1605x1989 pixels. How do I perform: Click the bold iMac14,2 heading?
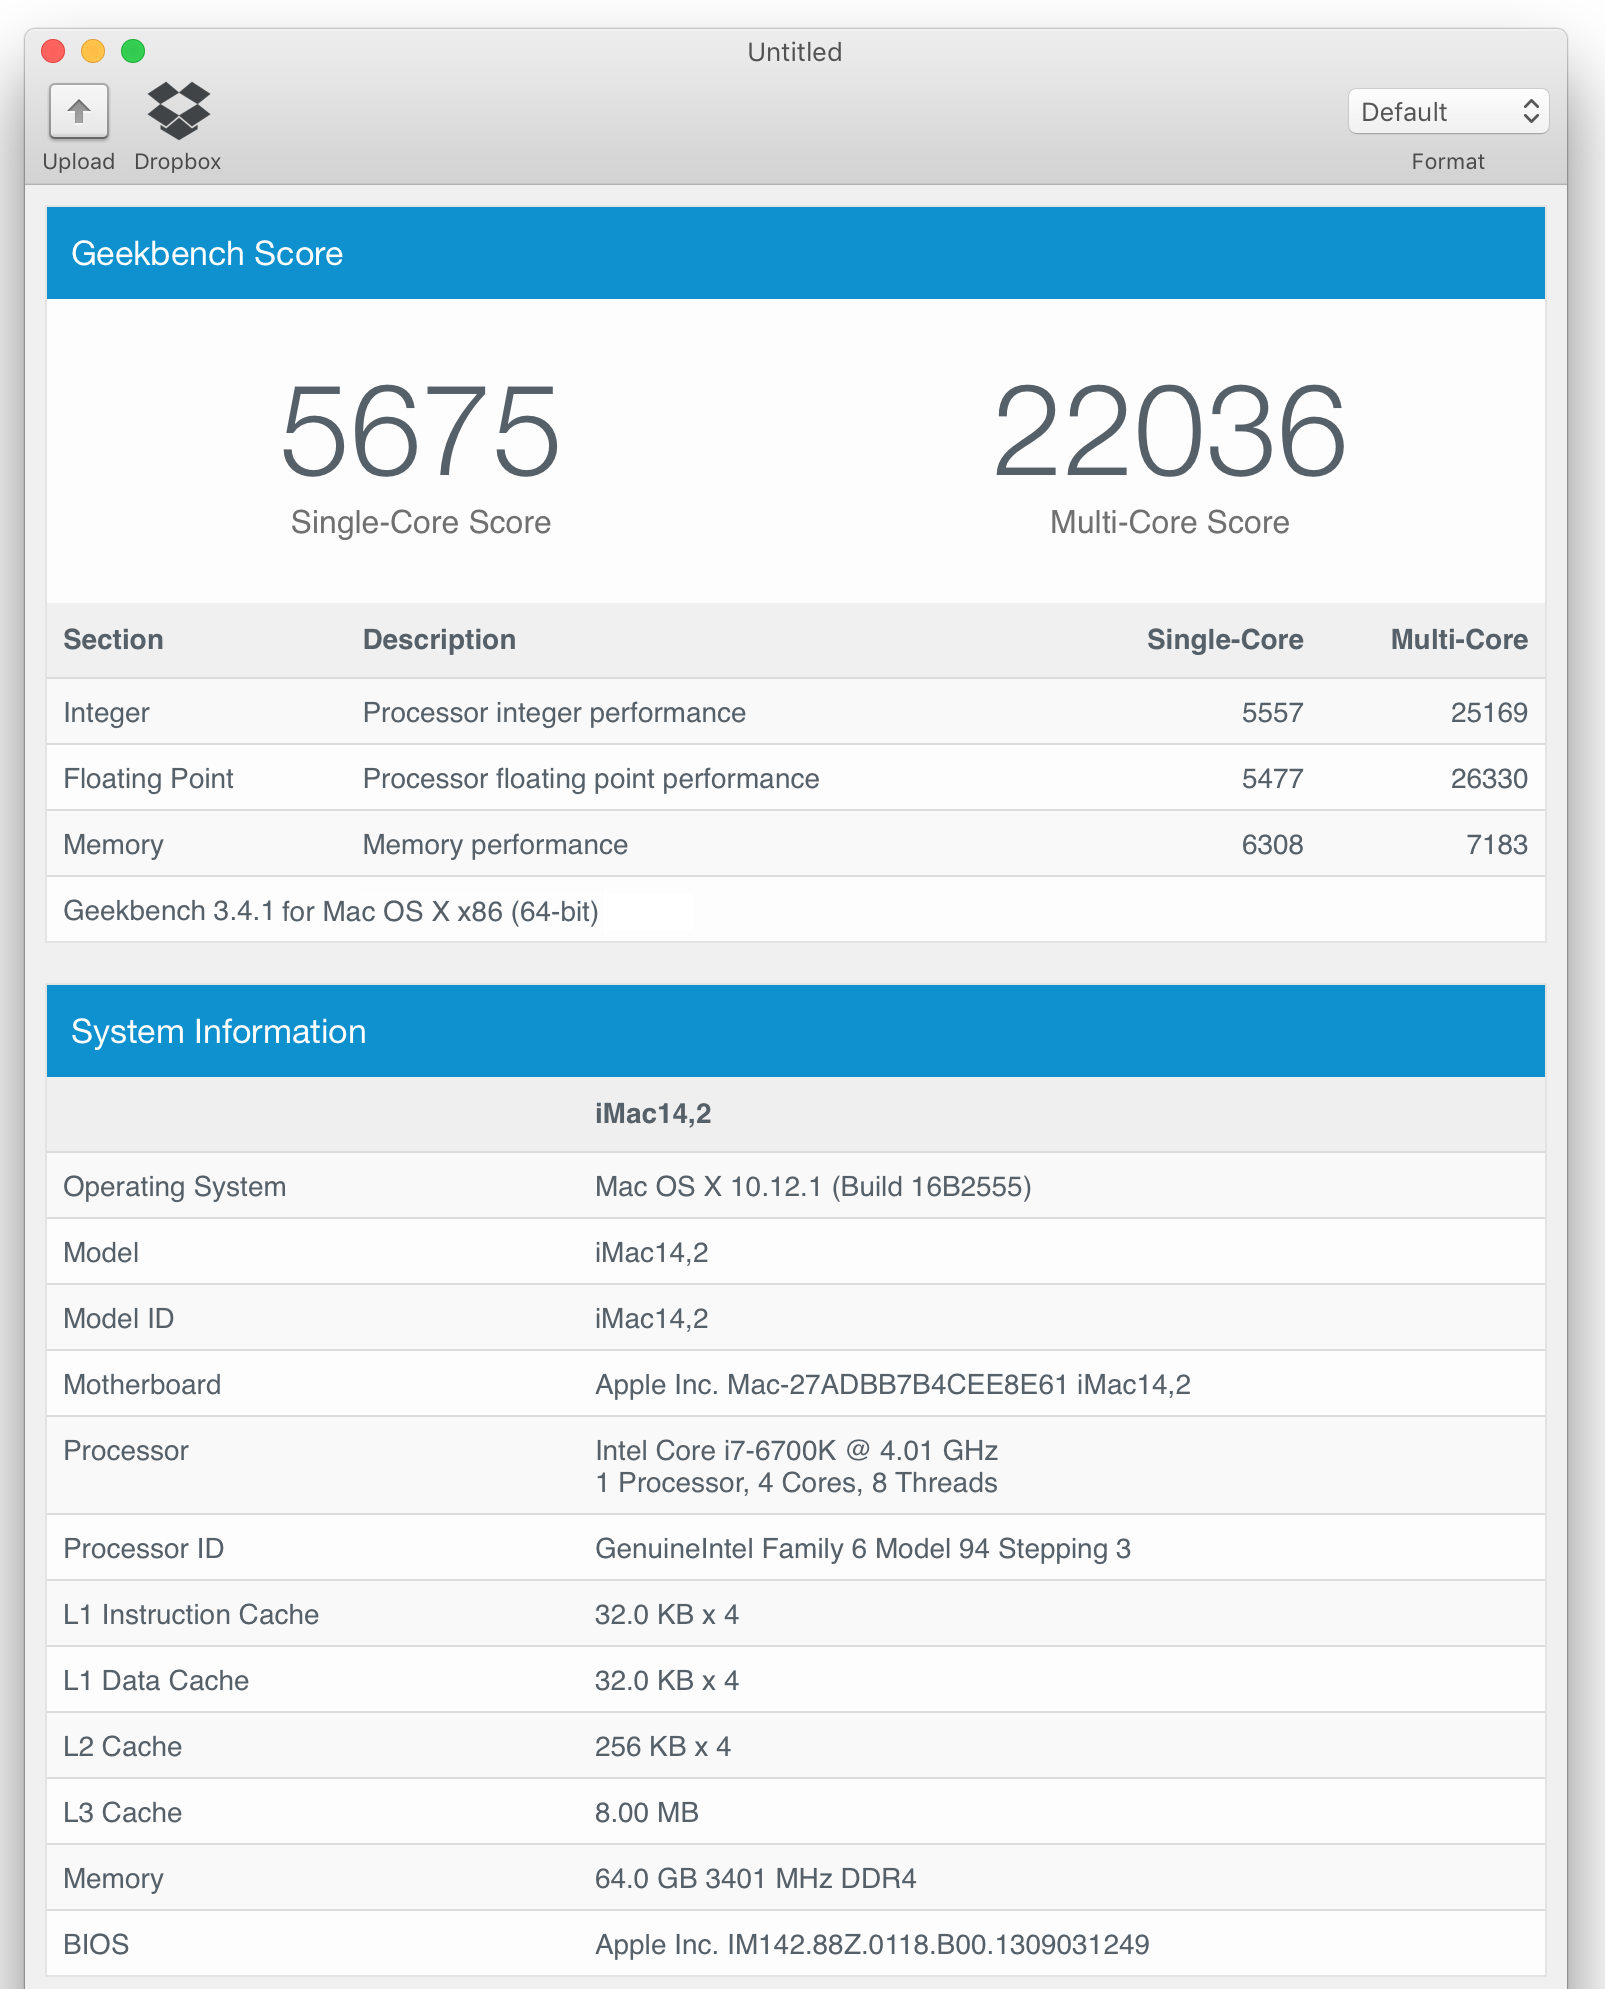tap(653, 1114)
